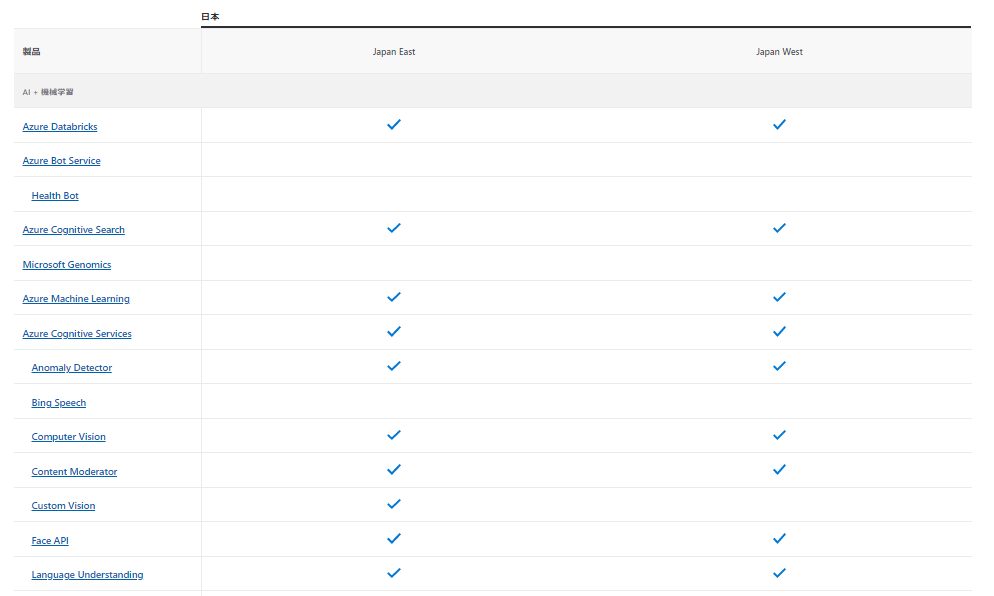Click Azure Machine Learning checkmark under Japan East

pos(394,297)
